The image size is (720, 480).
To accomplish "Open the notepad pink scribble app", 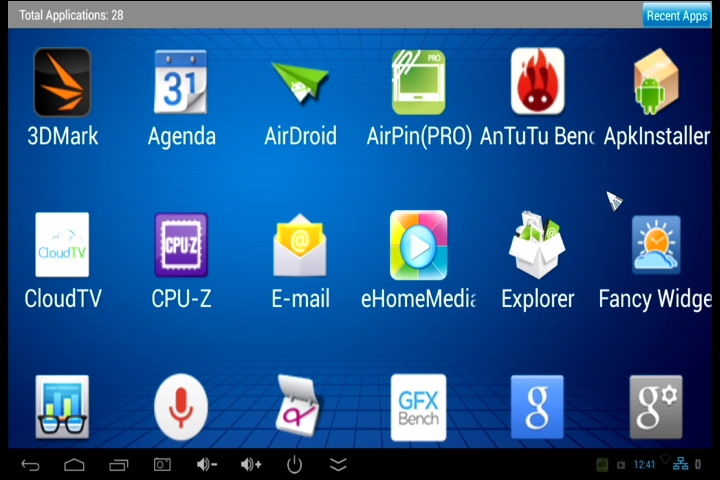I will 298,406.
